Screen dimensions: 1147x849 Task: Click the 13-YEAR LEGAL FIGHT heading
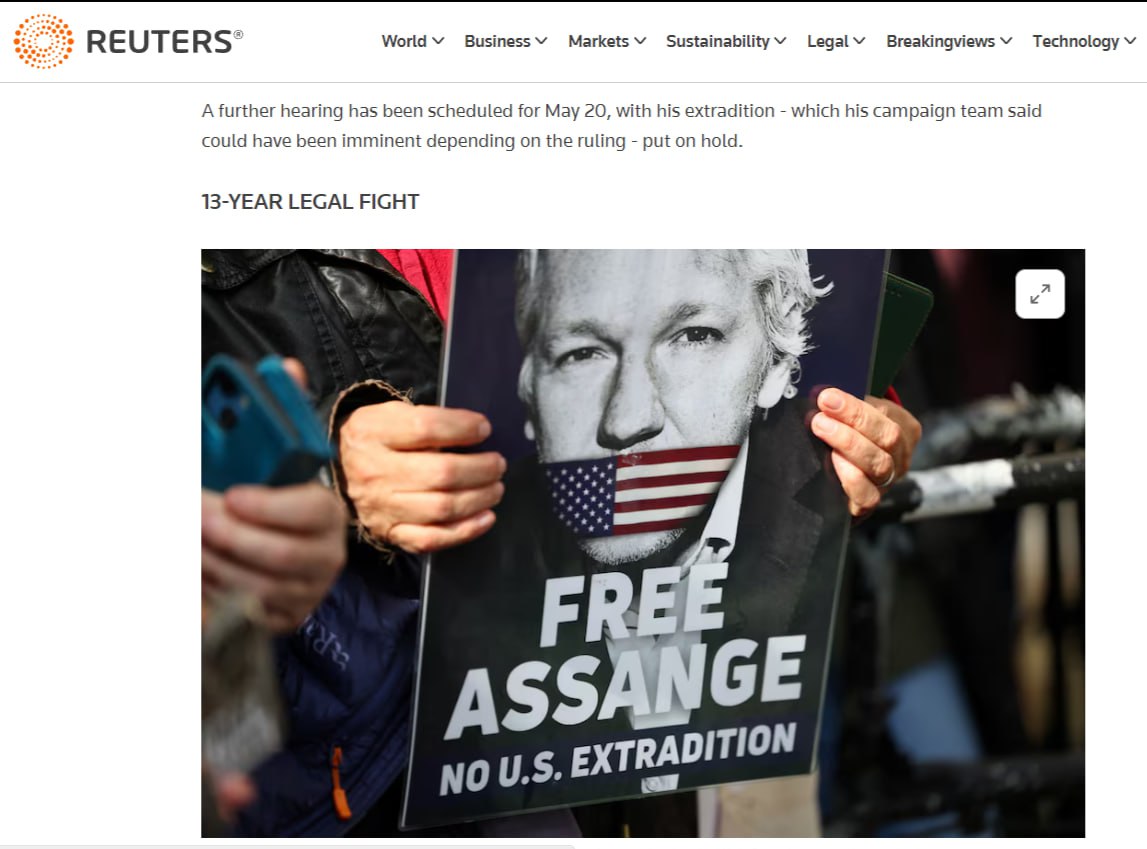click(310, 202)
